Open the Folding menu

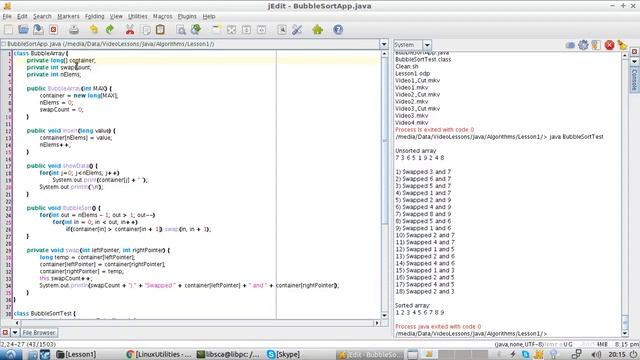point(95,16)
